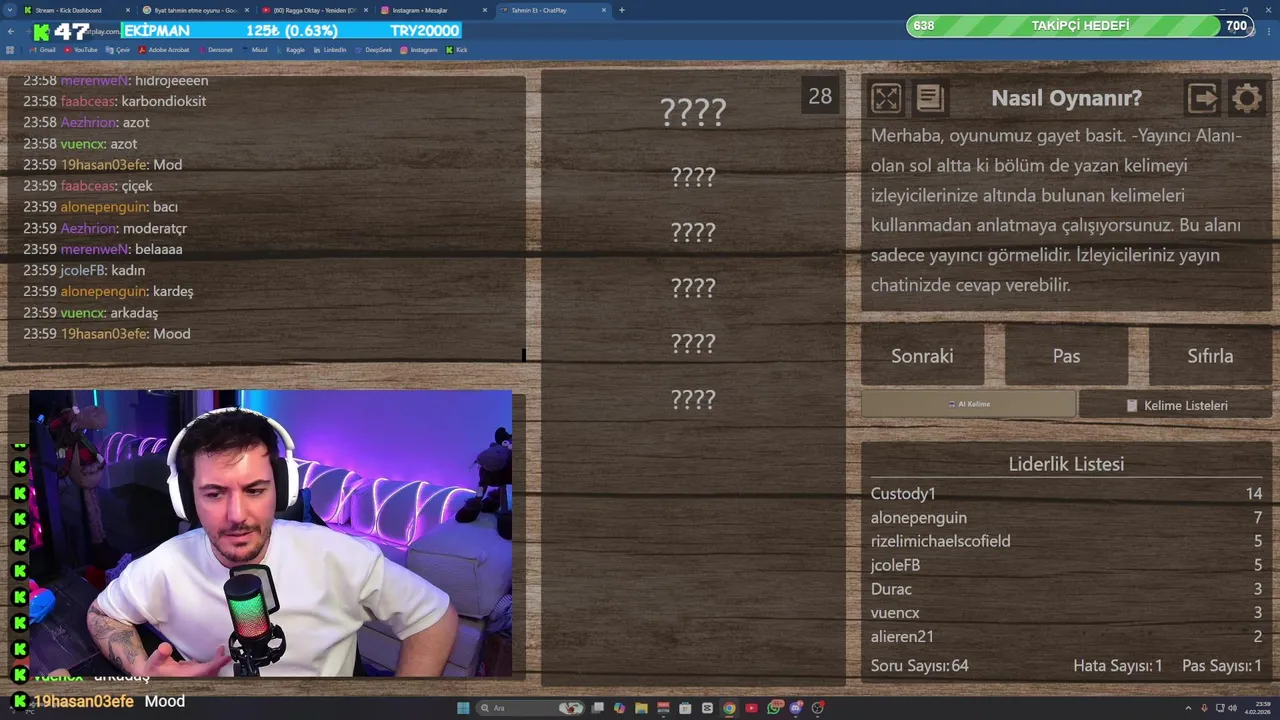Open Chrome from the taskbar
Image resolution: width=1280 pixels, height=720 pixels.
729,708
